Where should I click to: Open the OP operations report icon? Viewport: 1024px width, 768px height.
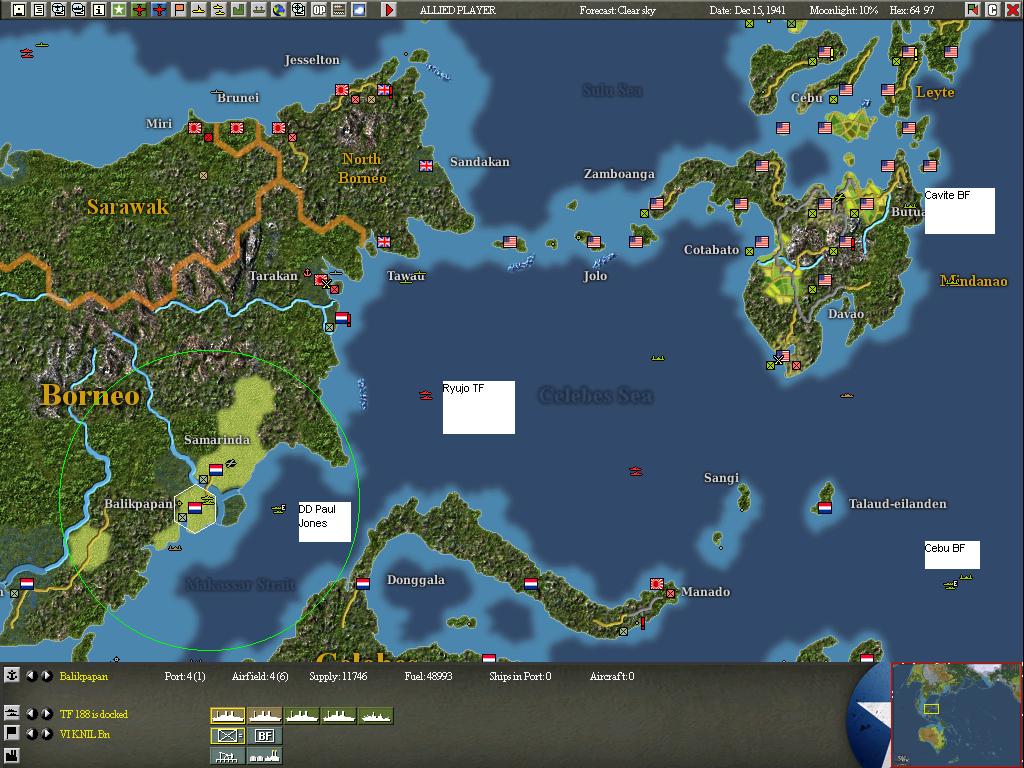[x=319, y=10]
